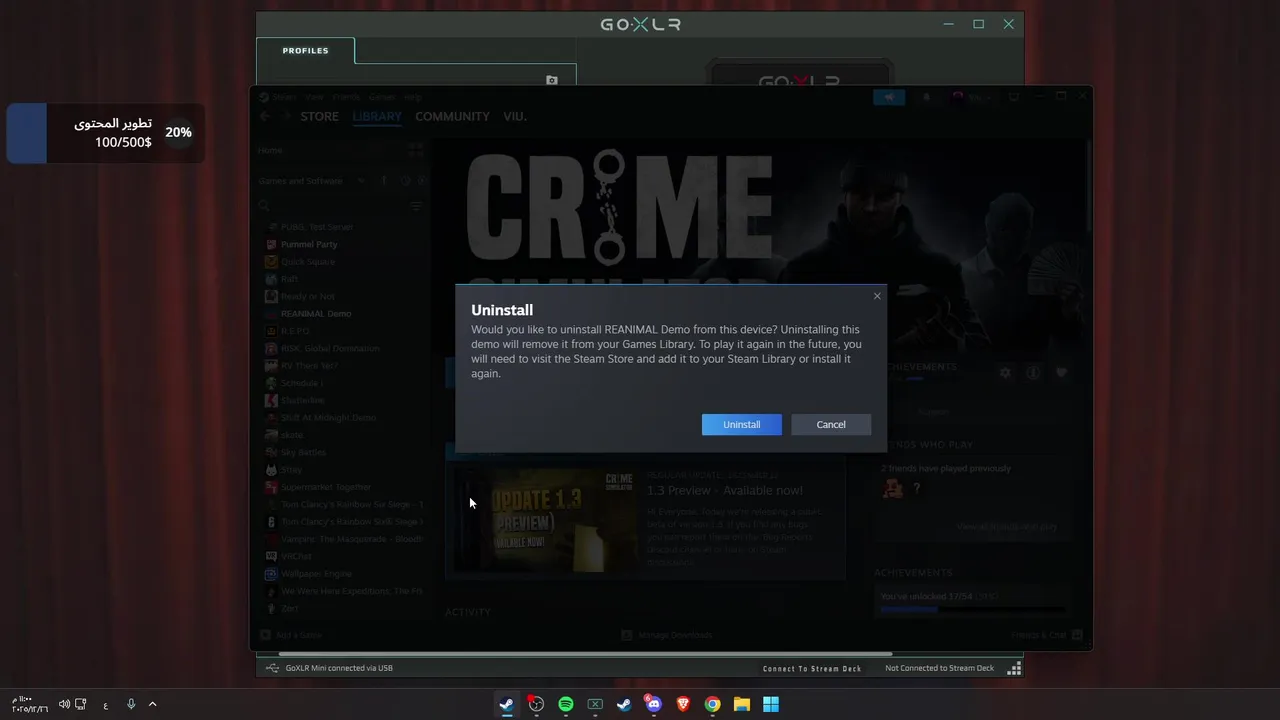Go back with Steam's back arrow

265,116
